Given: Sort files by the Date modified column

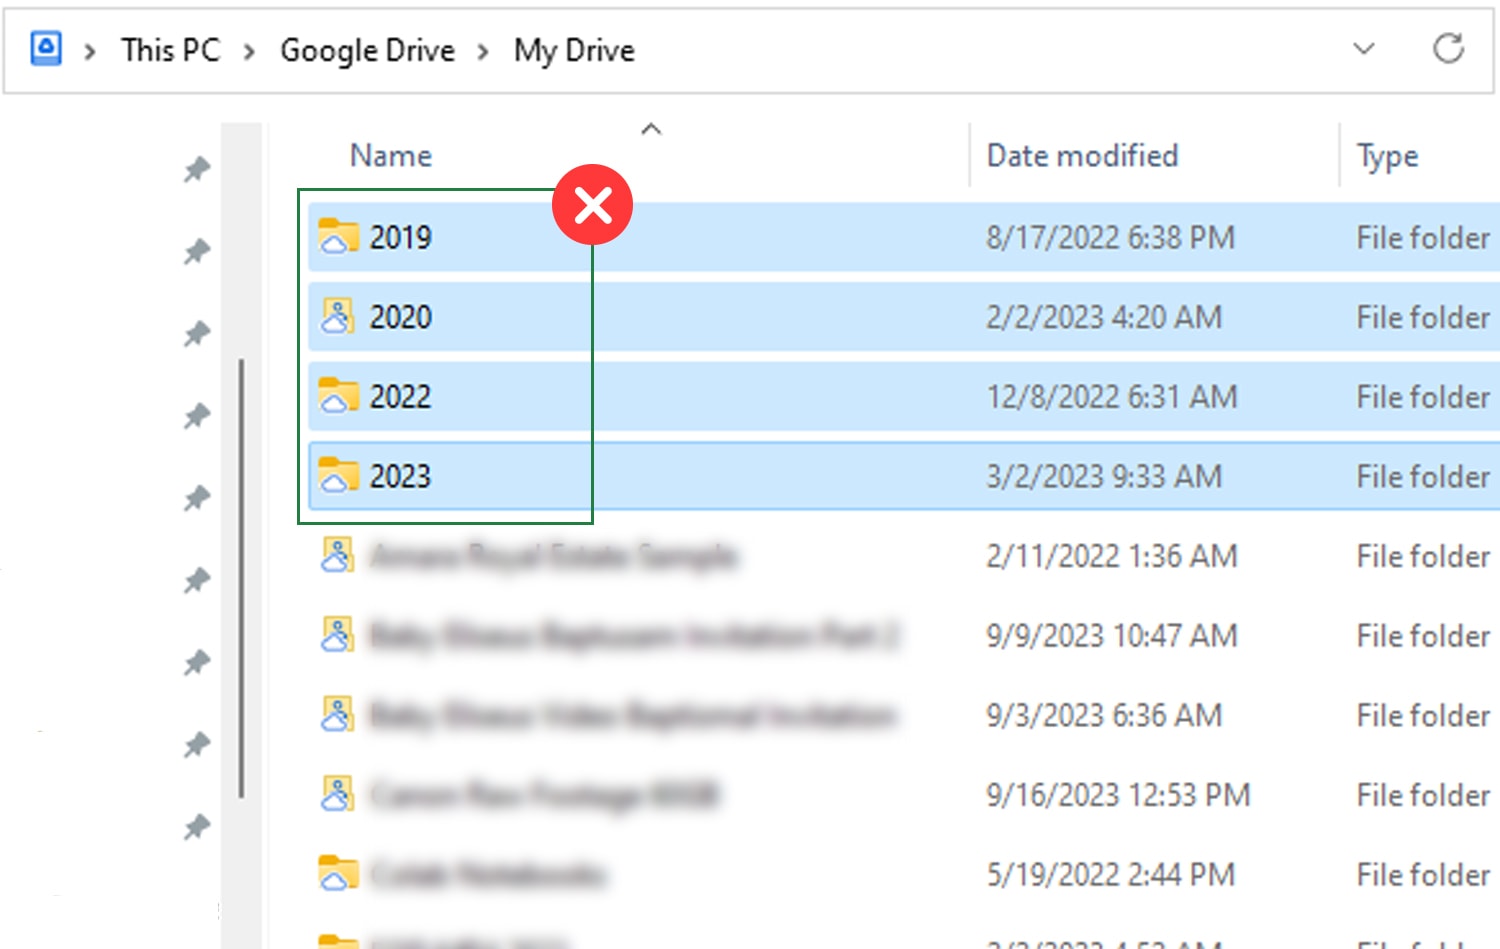Looking at the screenshot, I should pyautogui.click(x=1082, y=155).
